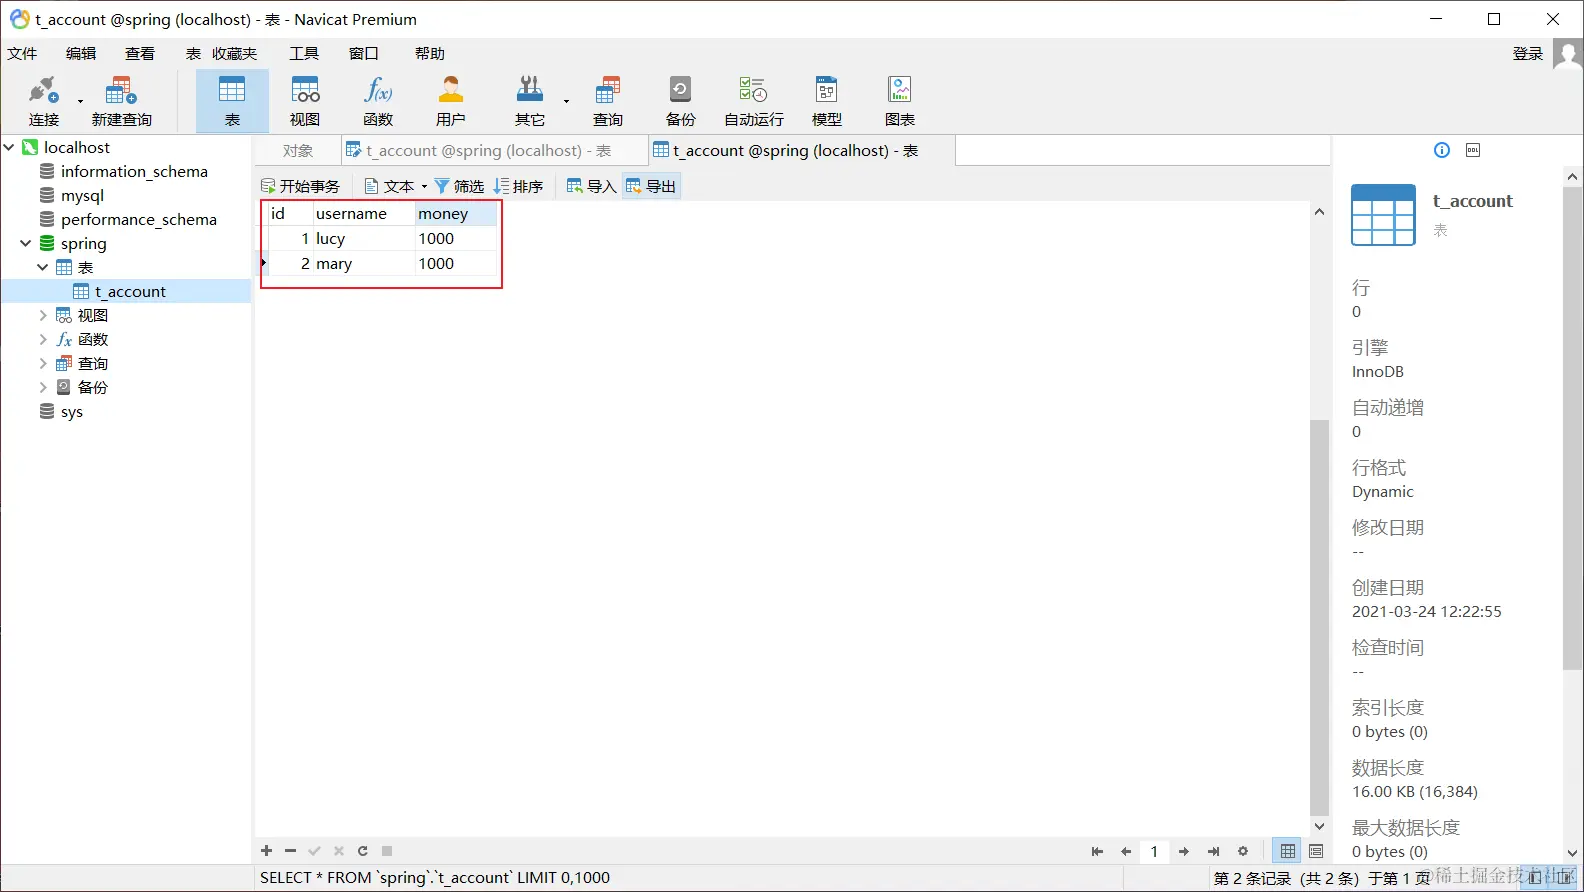Open the 其它 dropdown arrow
This screenshot has height=892, width=1584.
[566, 101]
